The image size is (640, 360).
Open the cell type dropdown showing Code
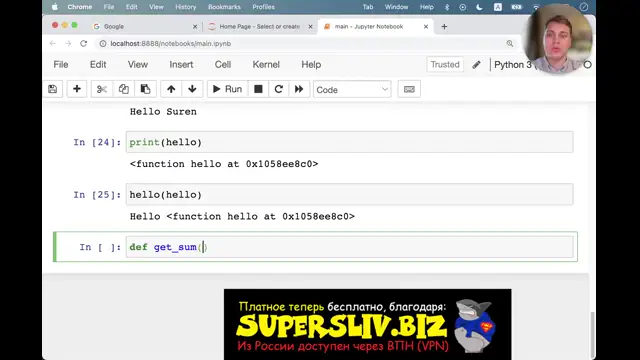click(352, 89)
